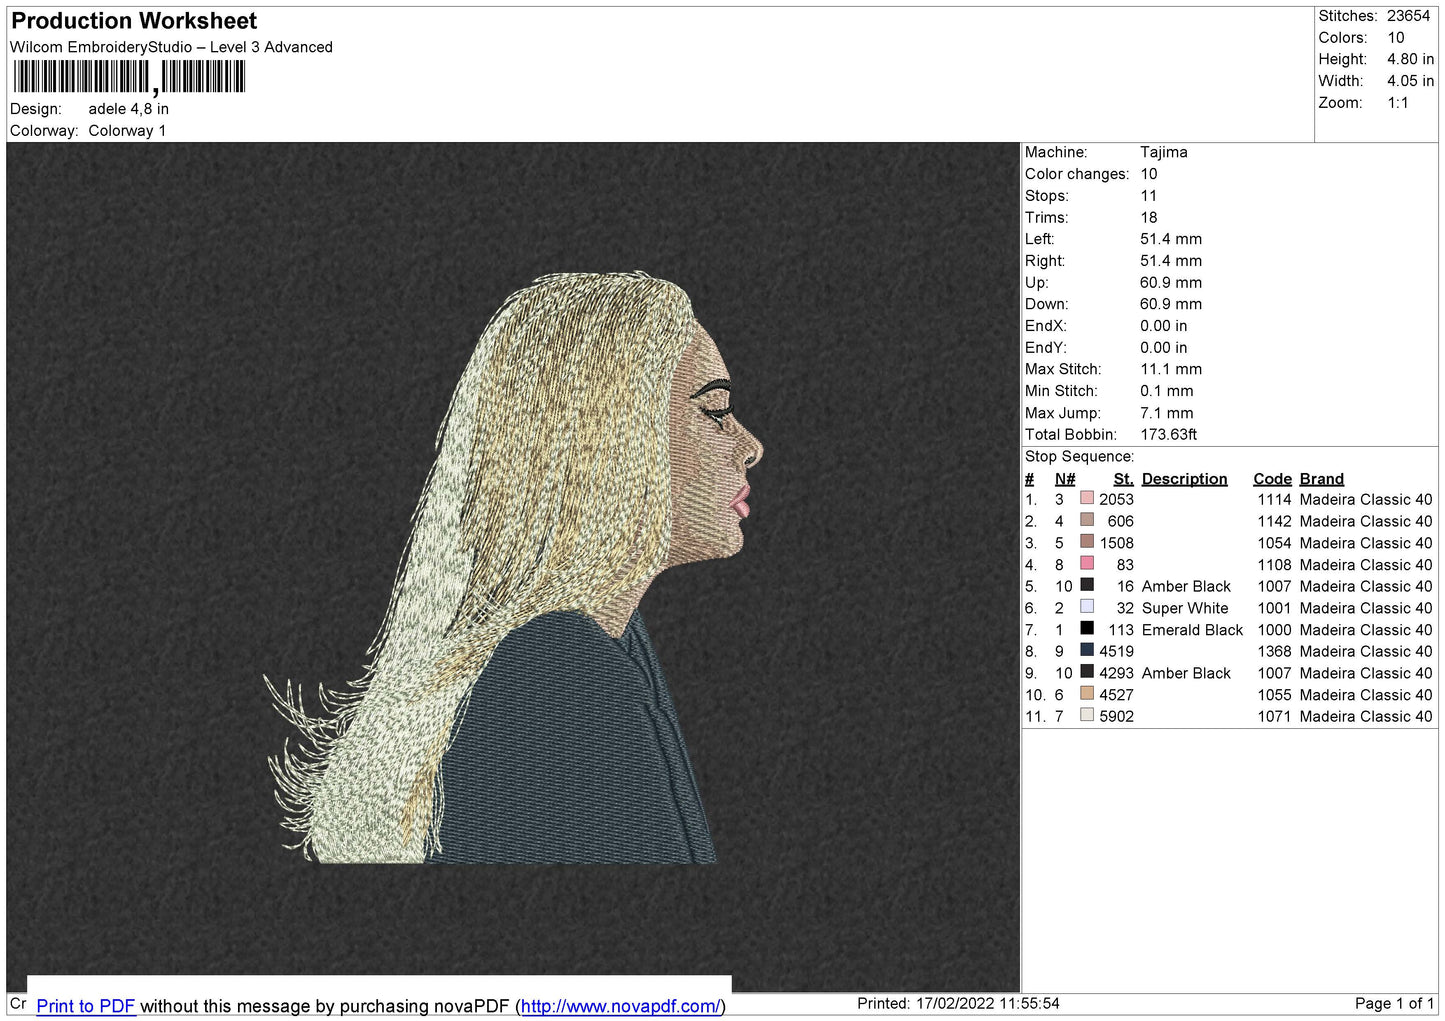The image size is (1445, 1021).
Task: Click the printed timestamp 17/02/2022 11:55:54
Action: [x=988, y=1003]
